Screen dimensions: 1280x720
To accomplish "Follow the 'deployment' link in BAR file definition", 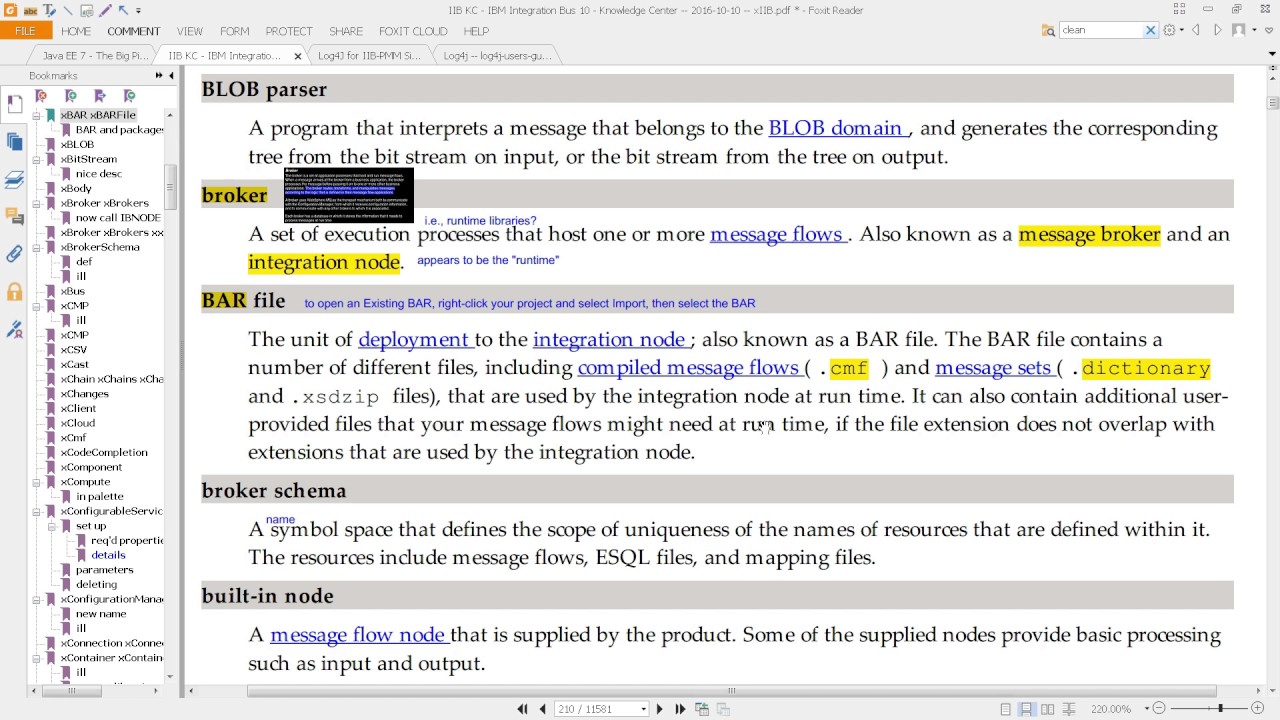I will [414, 339].
